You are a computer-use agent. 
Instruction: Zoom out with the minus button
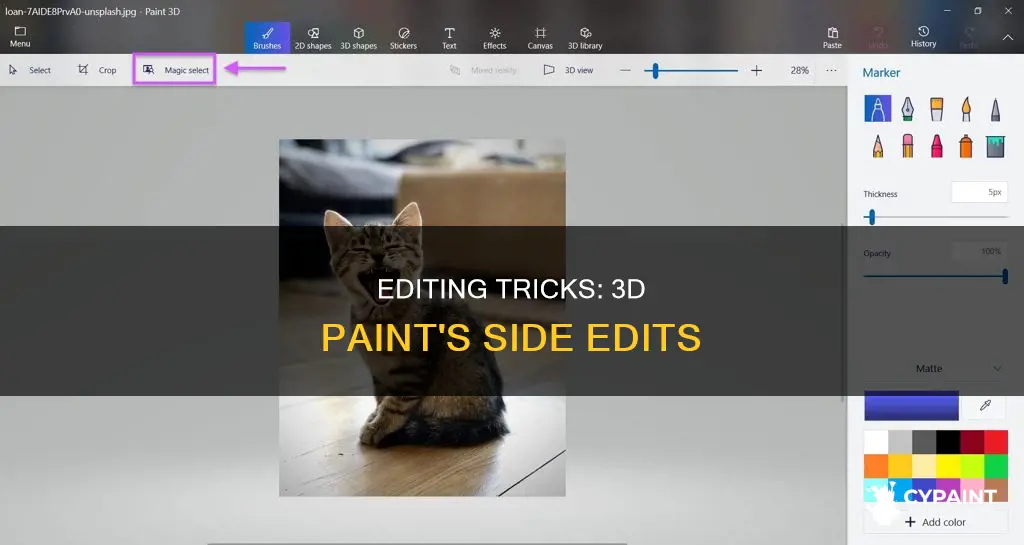point(625,70)
